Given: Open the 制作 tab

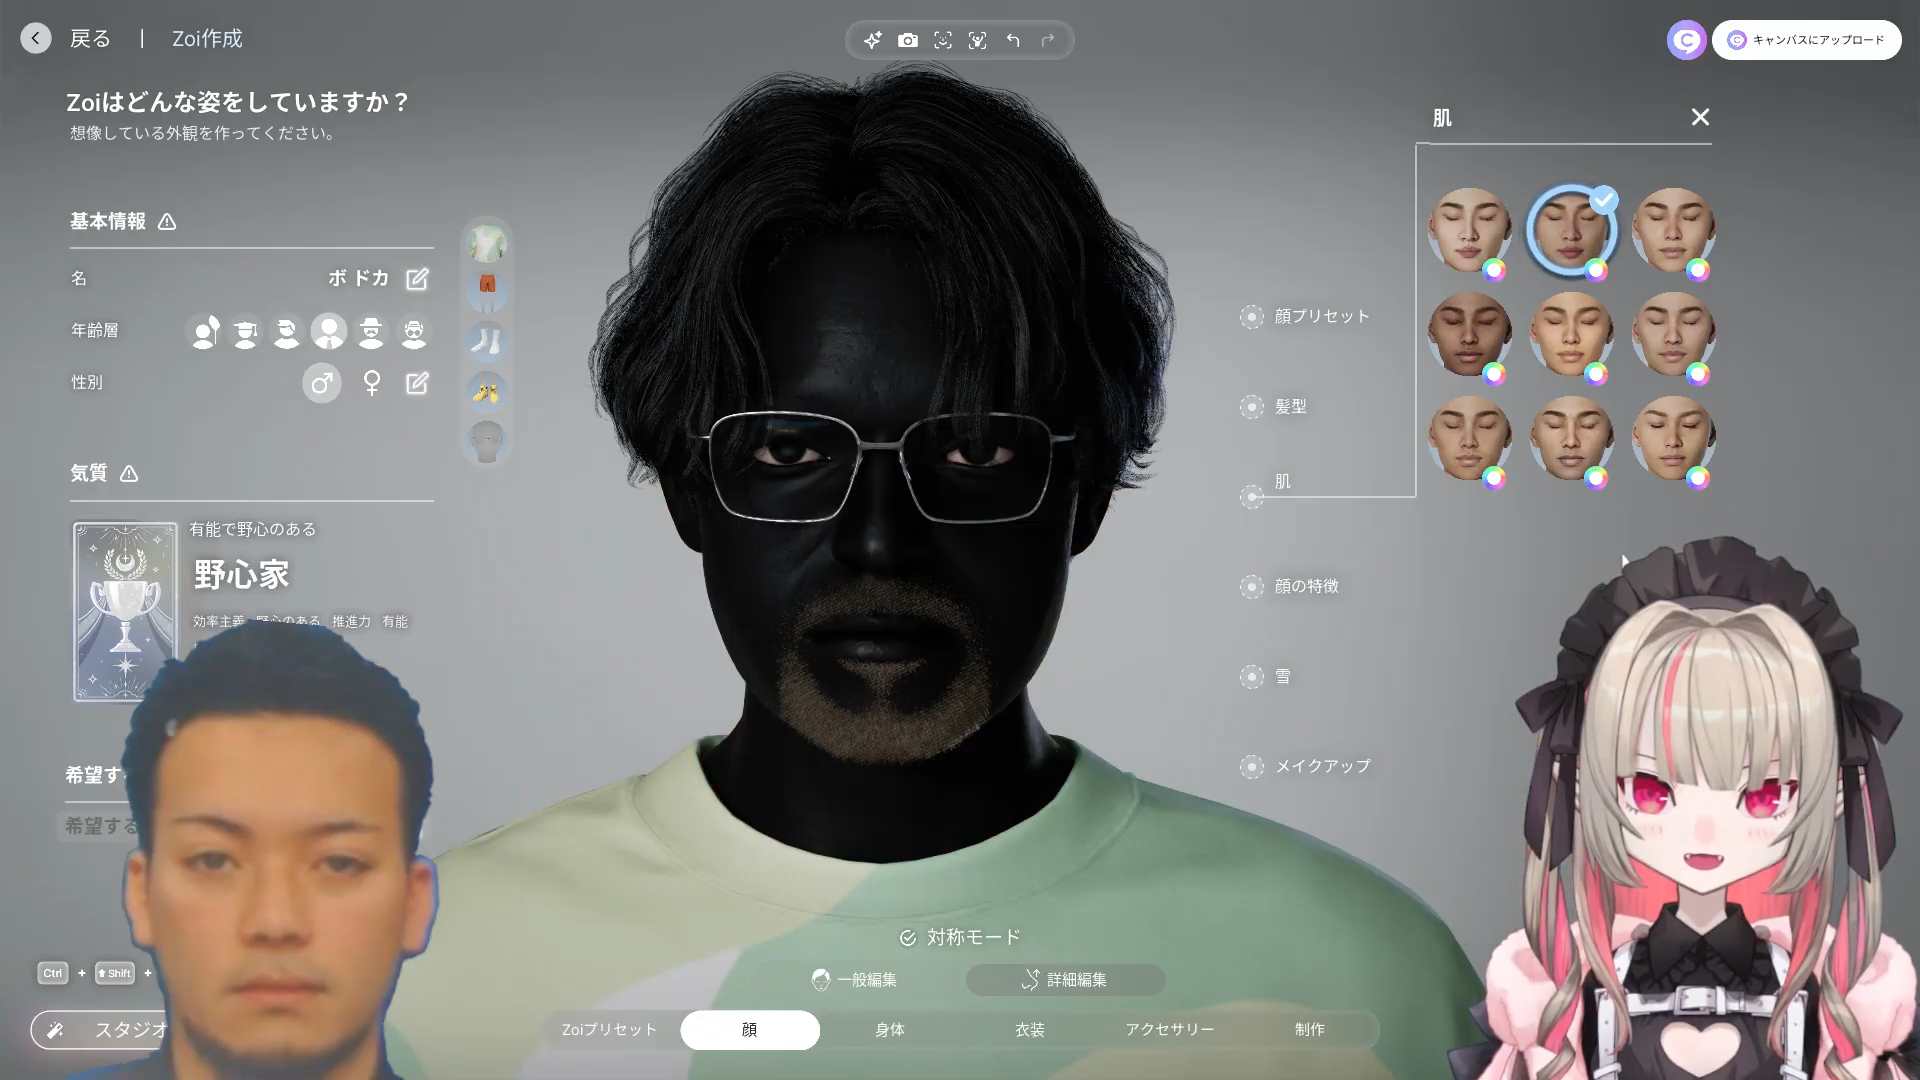Looking at the screenshot, I should (x=1310, y=1030).
